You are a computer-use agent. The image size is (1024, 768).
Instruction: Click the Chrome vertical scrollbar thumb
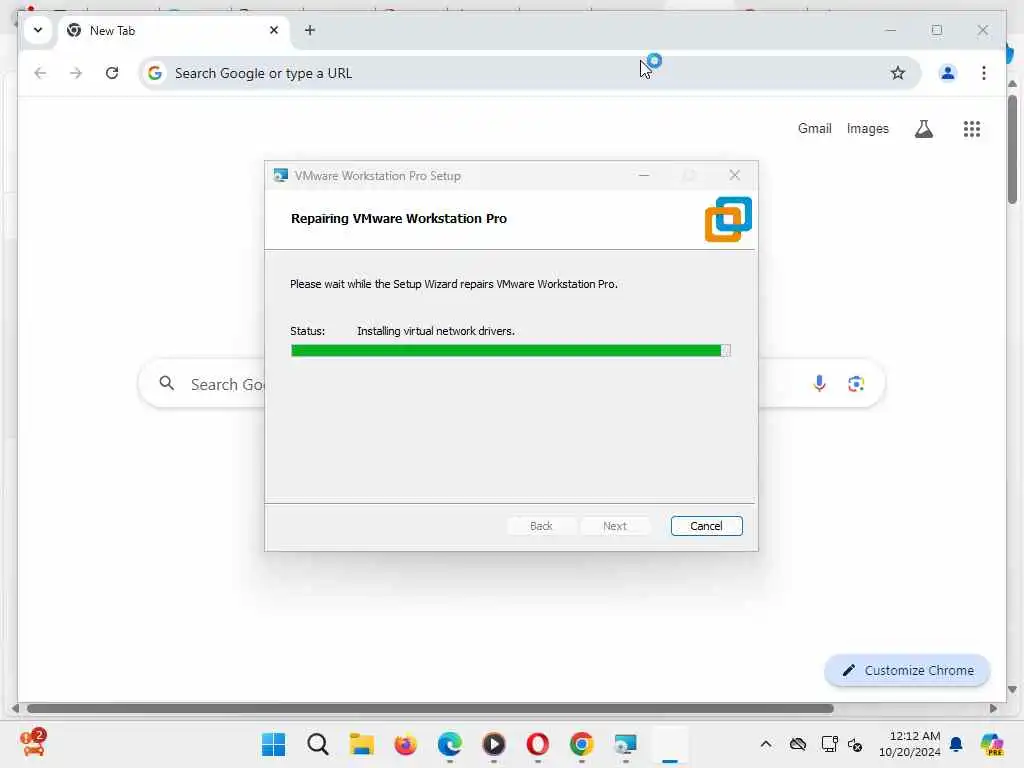click(1012, 150)
